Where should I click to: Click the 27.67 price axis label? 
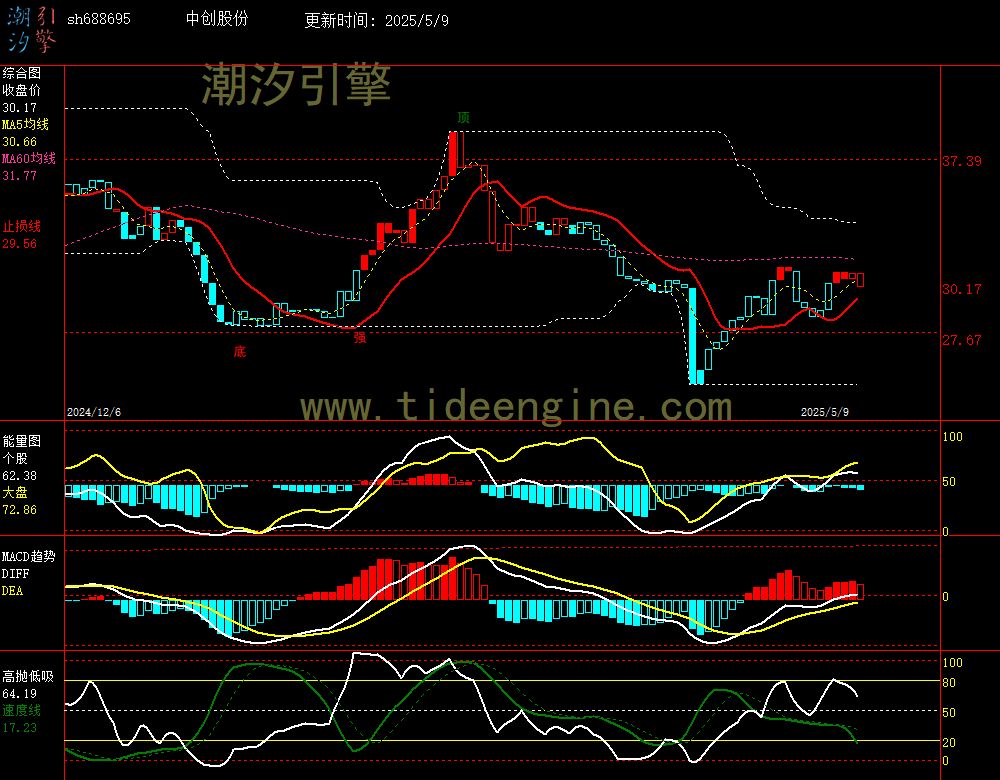[962, 340]
